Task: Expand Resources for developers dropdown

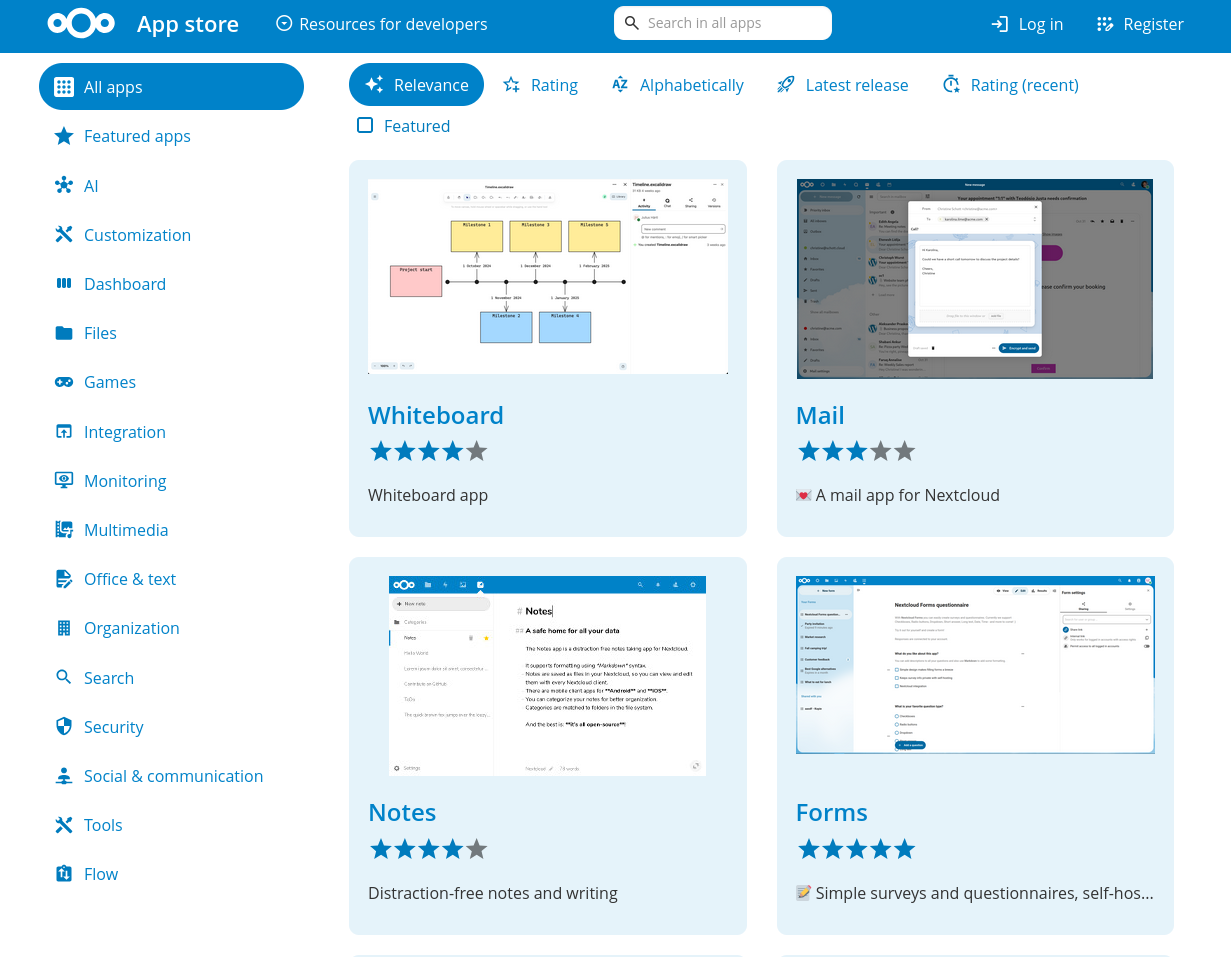Action: pos(382,24)
